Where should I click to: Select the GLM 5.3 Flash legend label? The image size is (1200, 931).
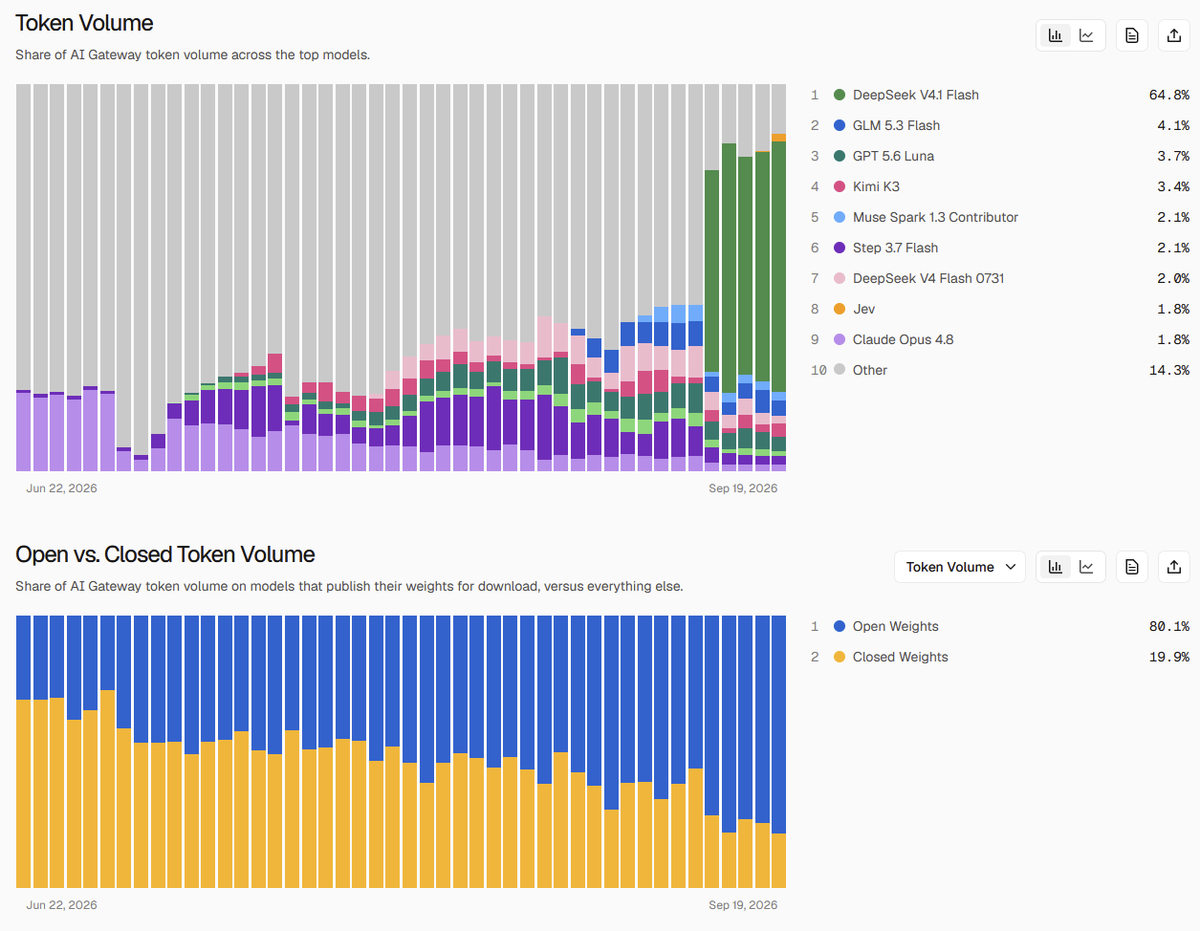[896, 126]
